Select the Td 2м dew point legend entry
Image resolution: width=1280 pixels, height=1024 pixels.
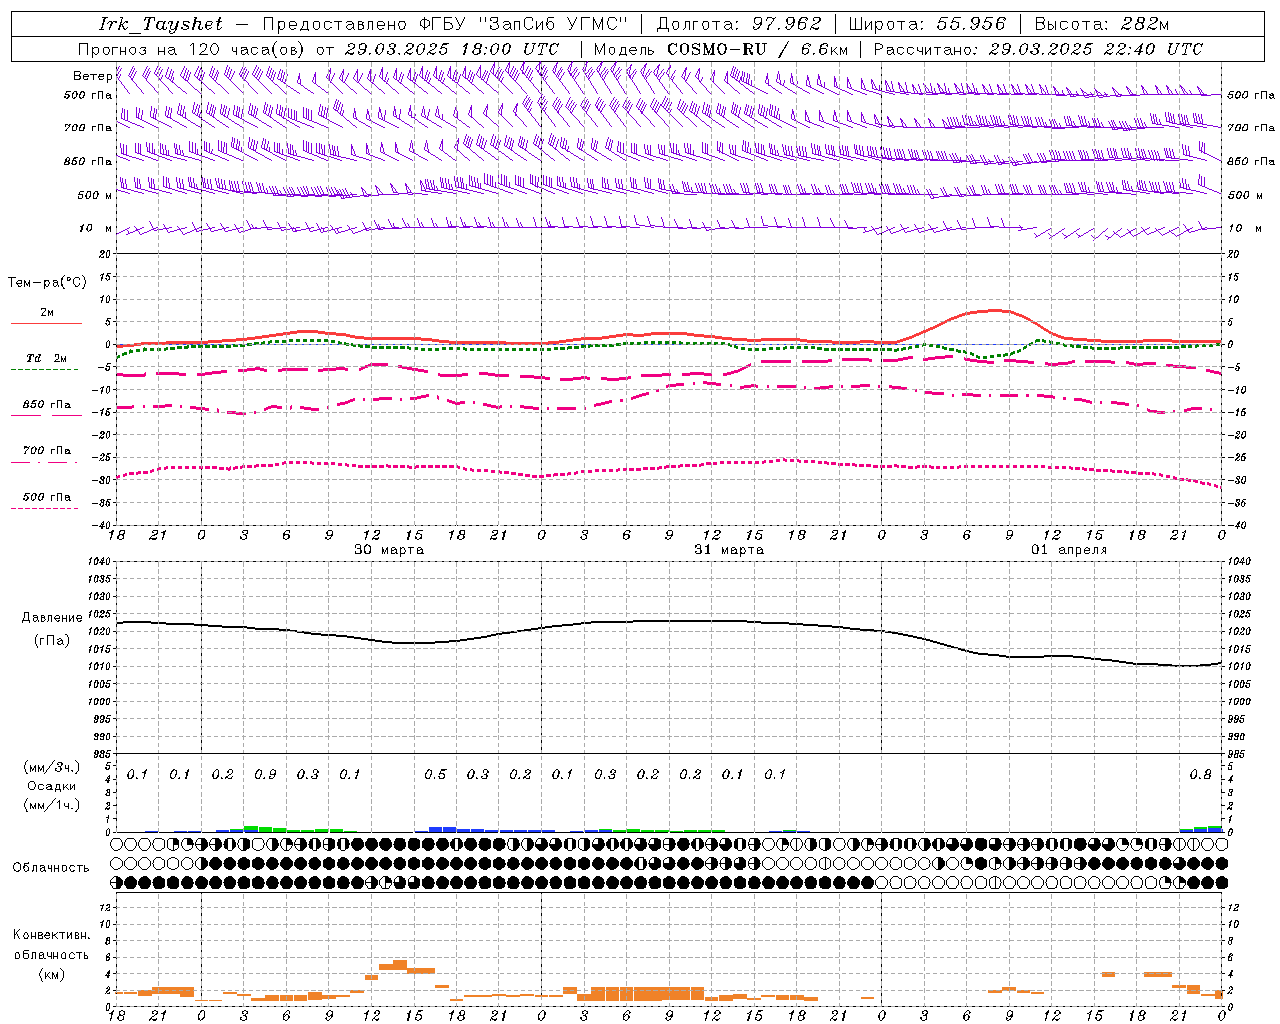[x=47, y=358]
